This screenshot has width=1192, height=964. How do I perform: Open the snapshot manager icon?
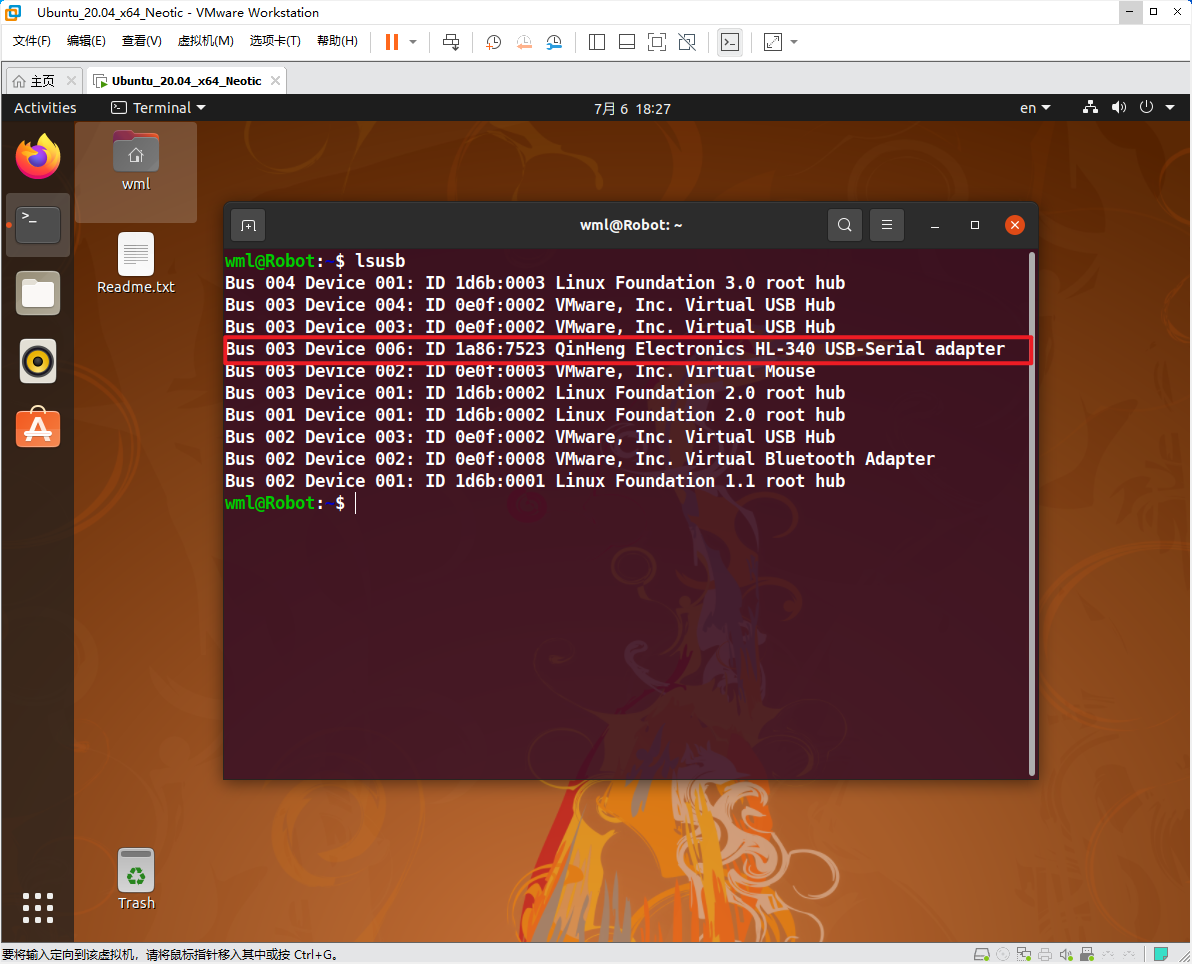[554, 42]
